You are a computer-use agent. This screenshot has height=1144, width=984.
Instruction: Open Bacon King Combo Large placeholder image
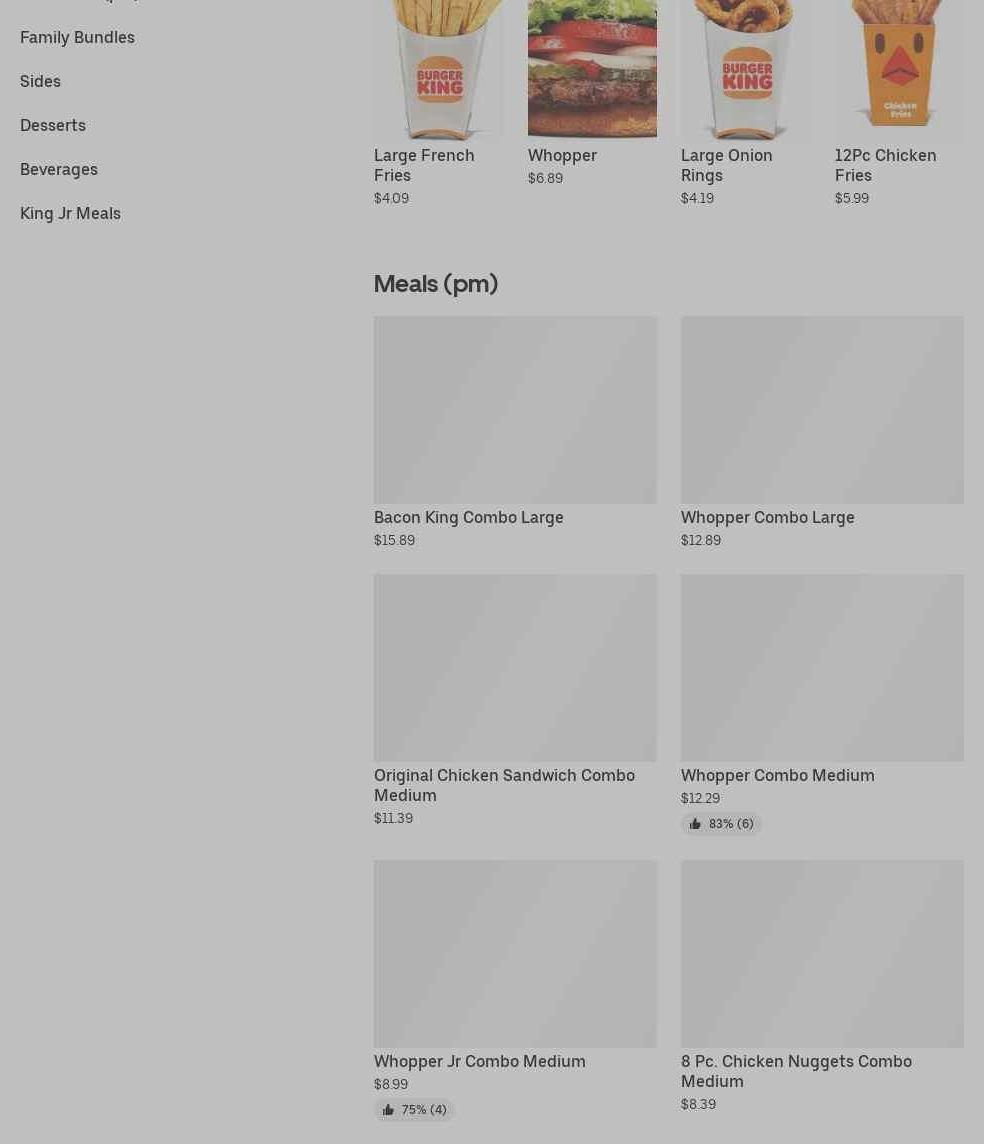click(515, 410)
